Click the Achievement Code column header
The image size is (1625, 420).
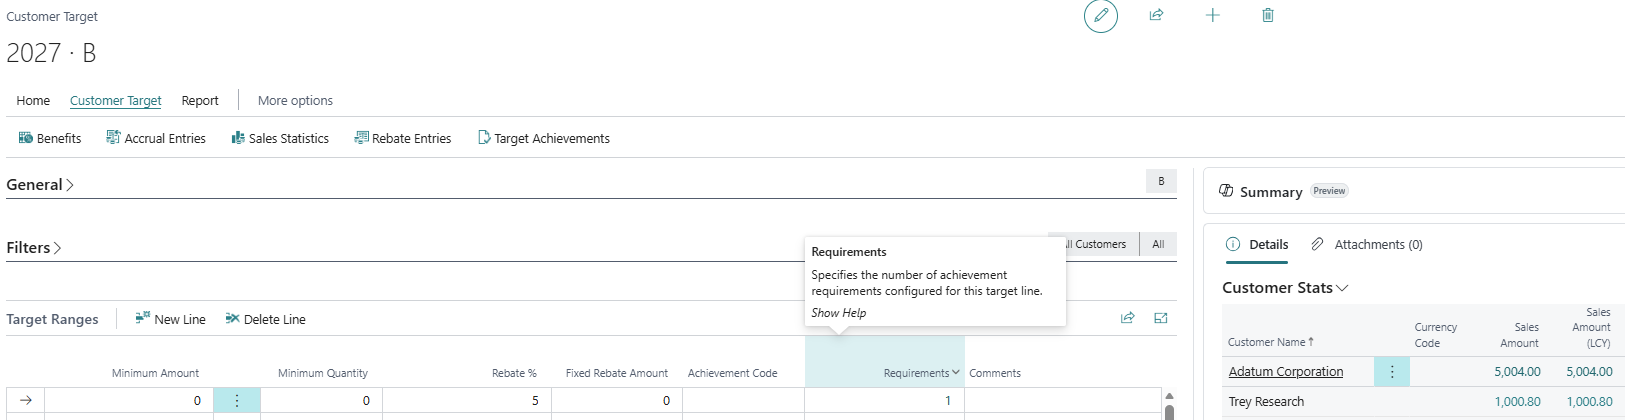click(733, 373)
